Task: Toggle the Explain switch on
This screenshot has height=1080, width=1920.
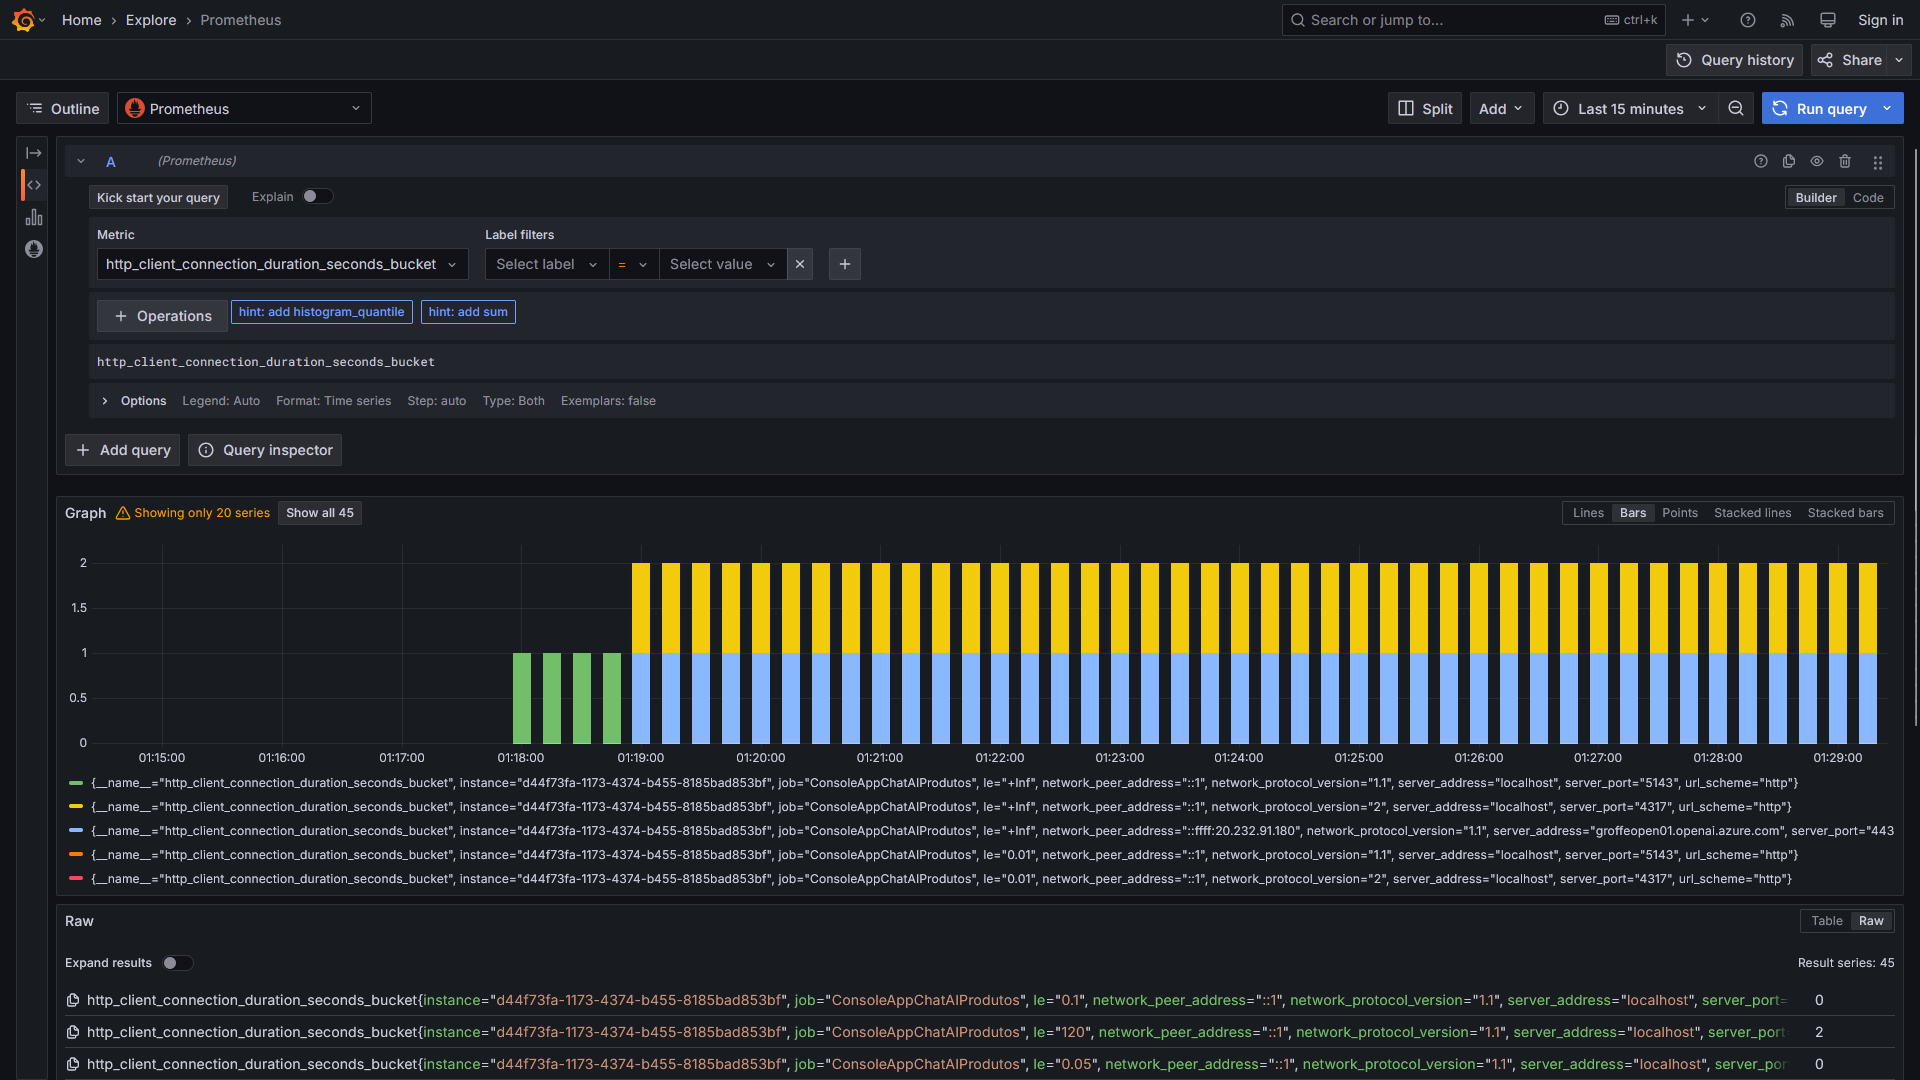Action: point(318,197)
